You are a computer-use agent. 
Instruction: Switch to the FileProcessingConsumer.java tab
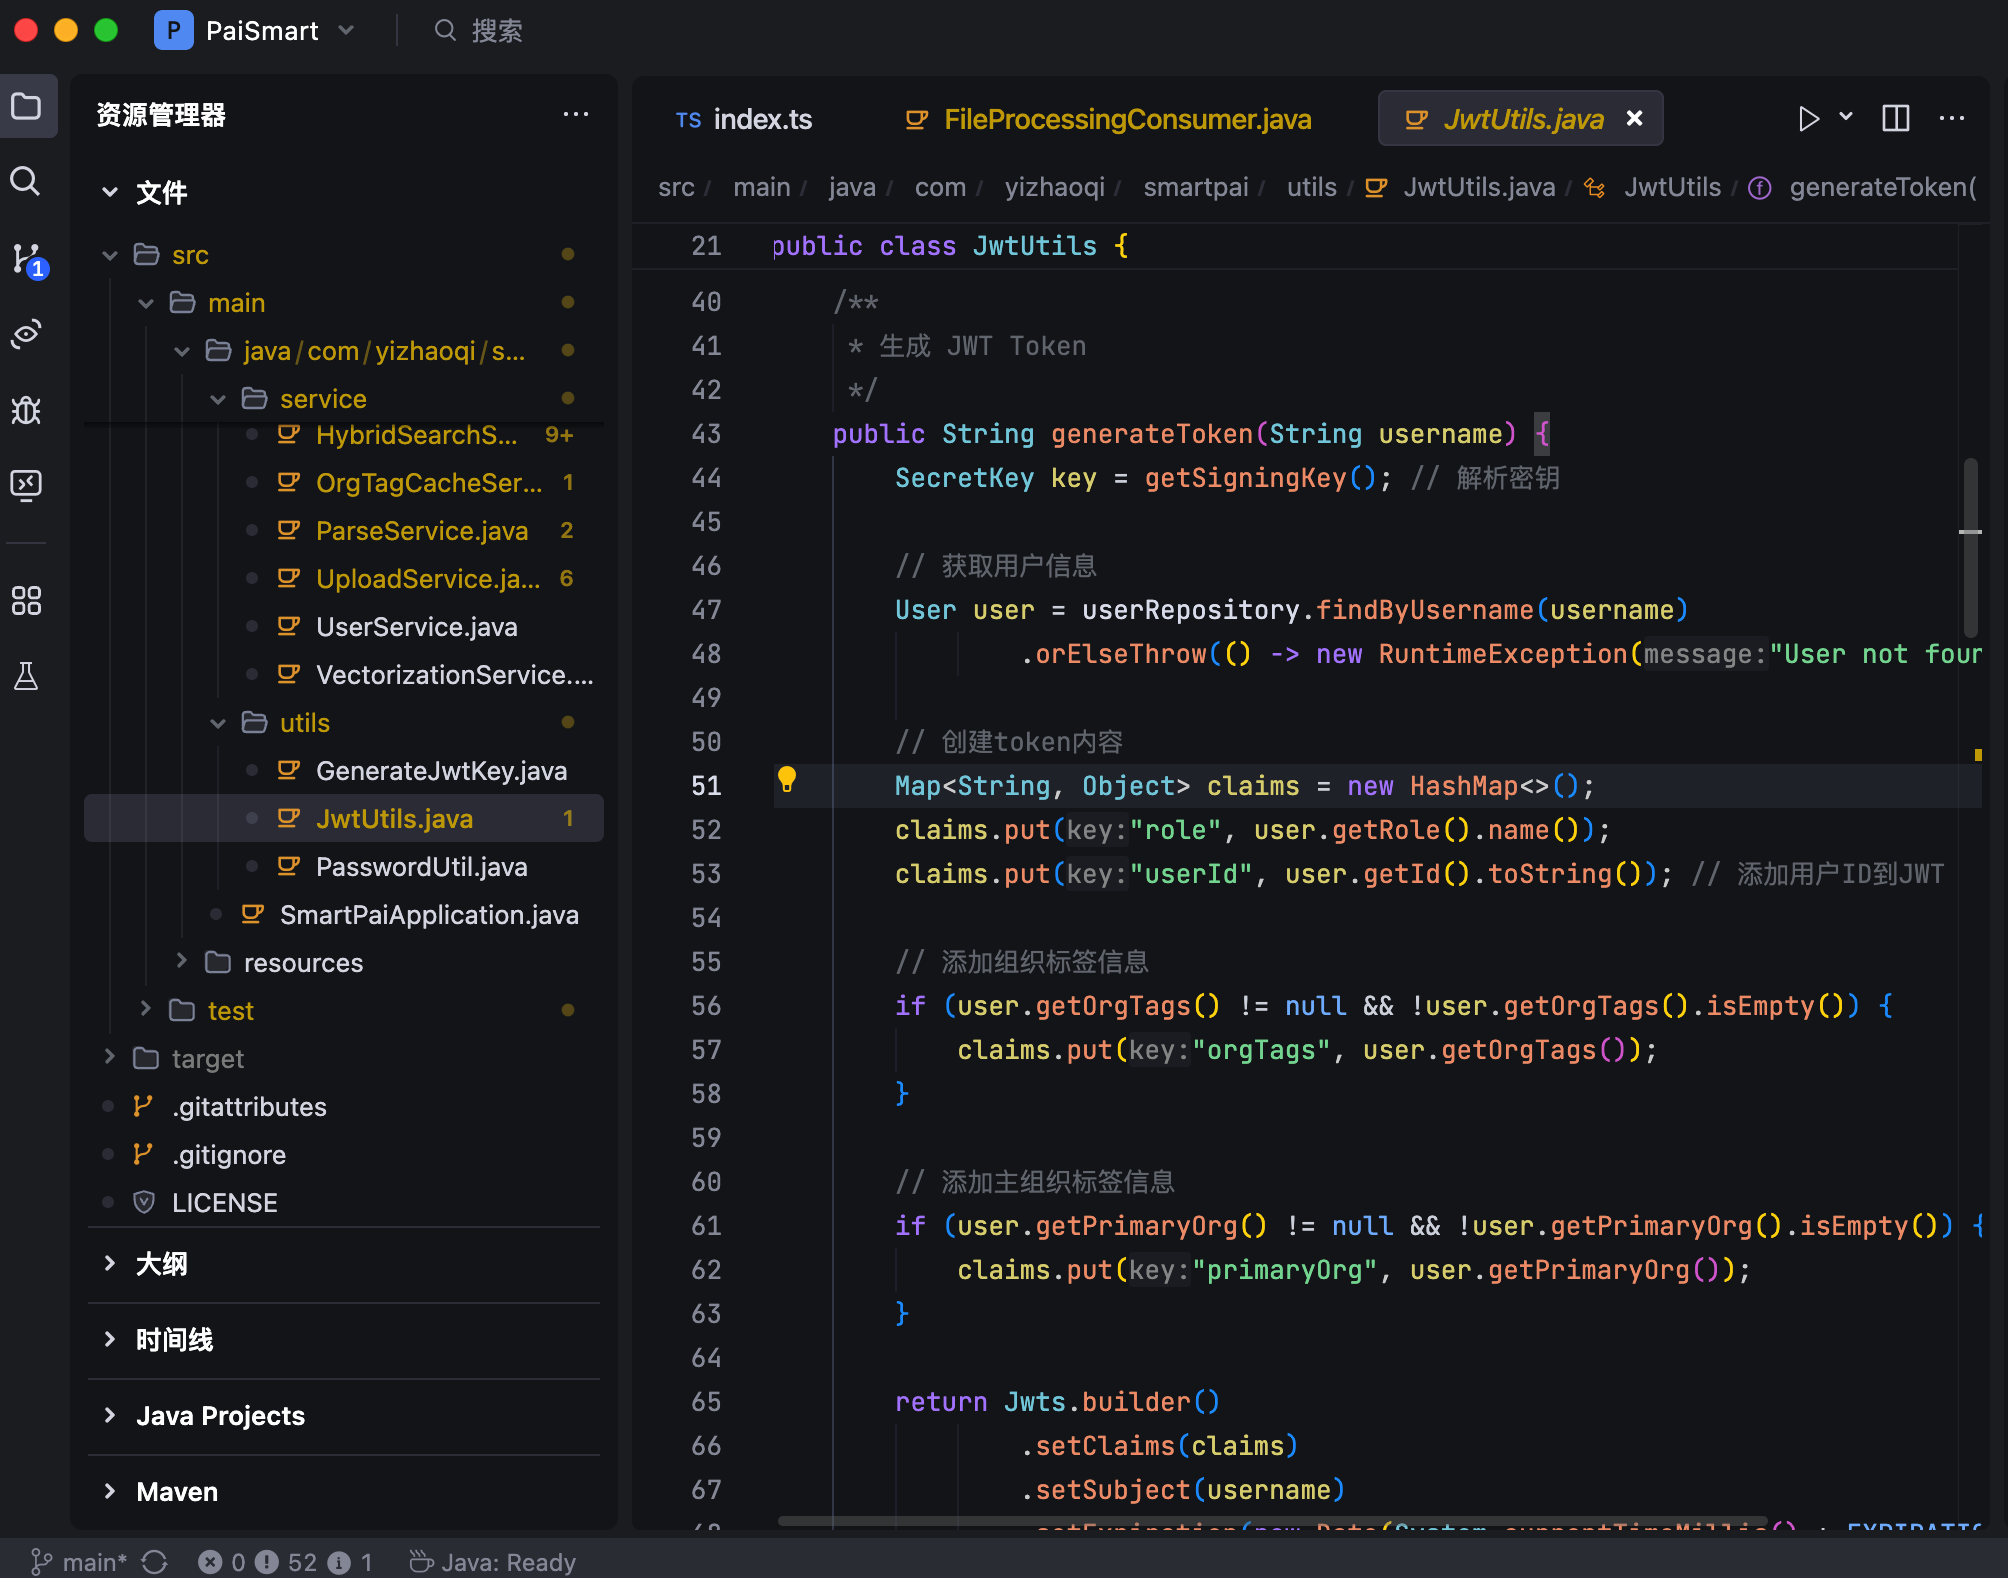click(1128, 119)
